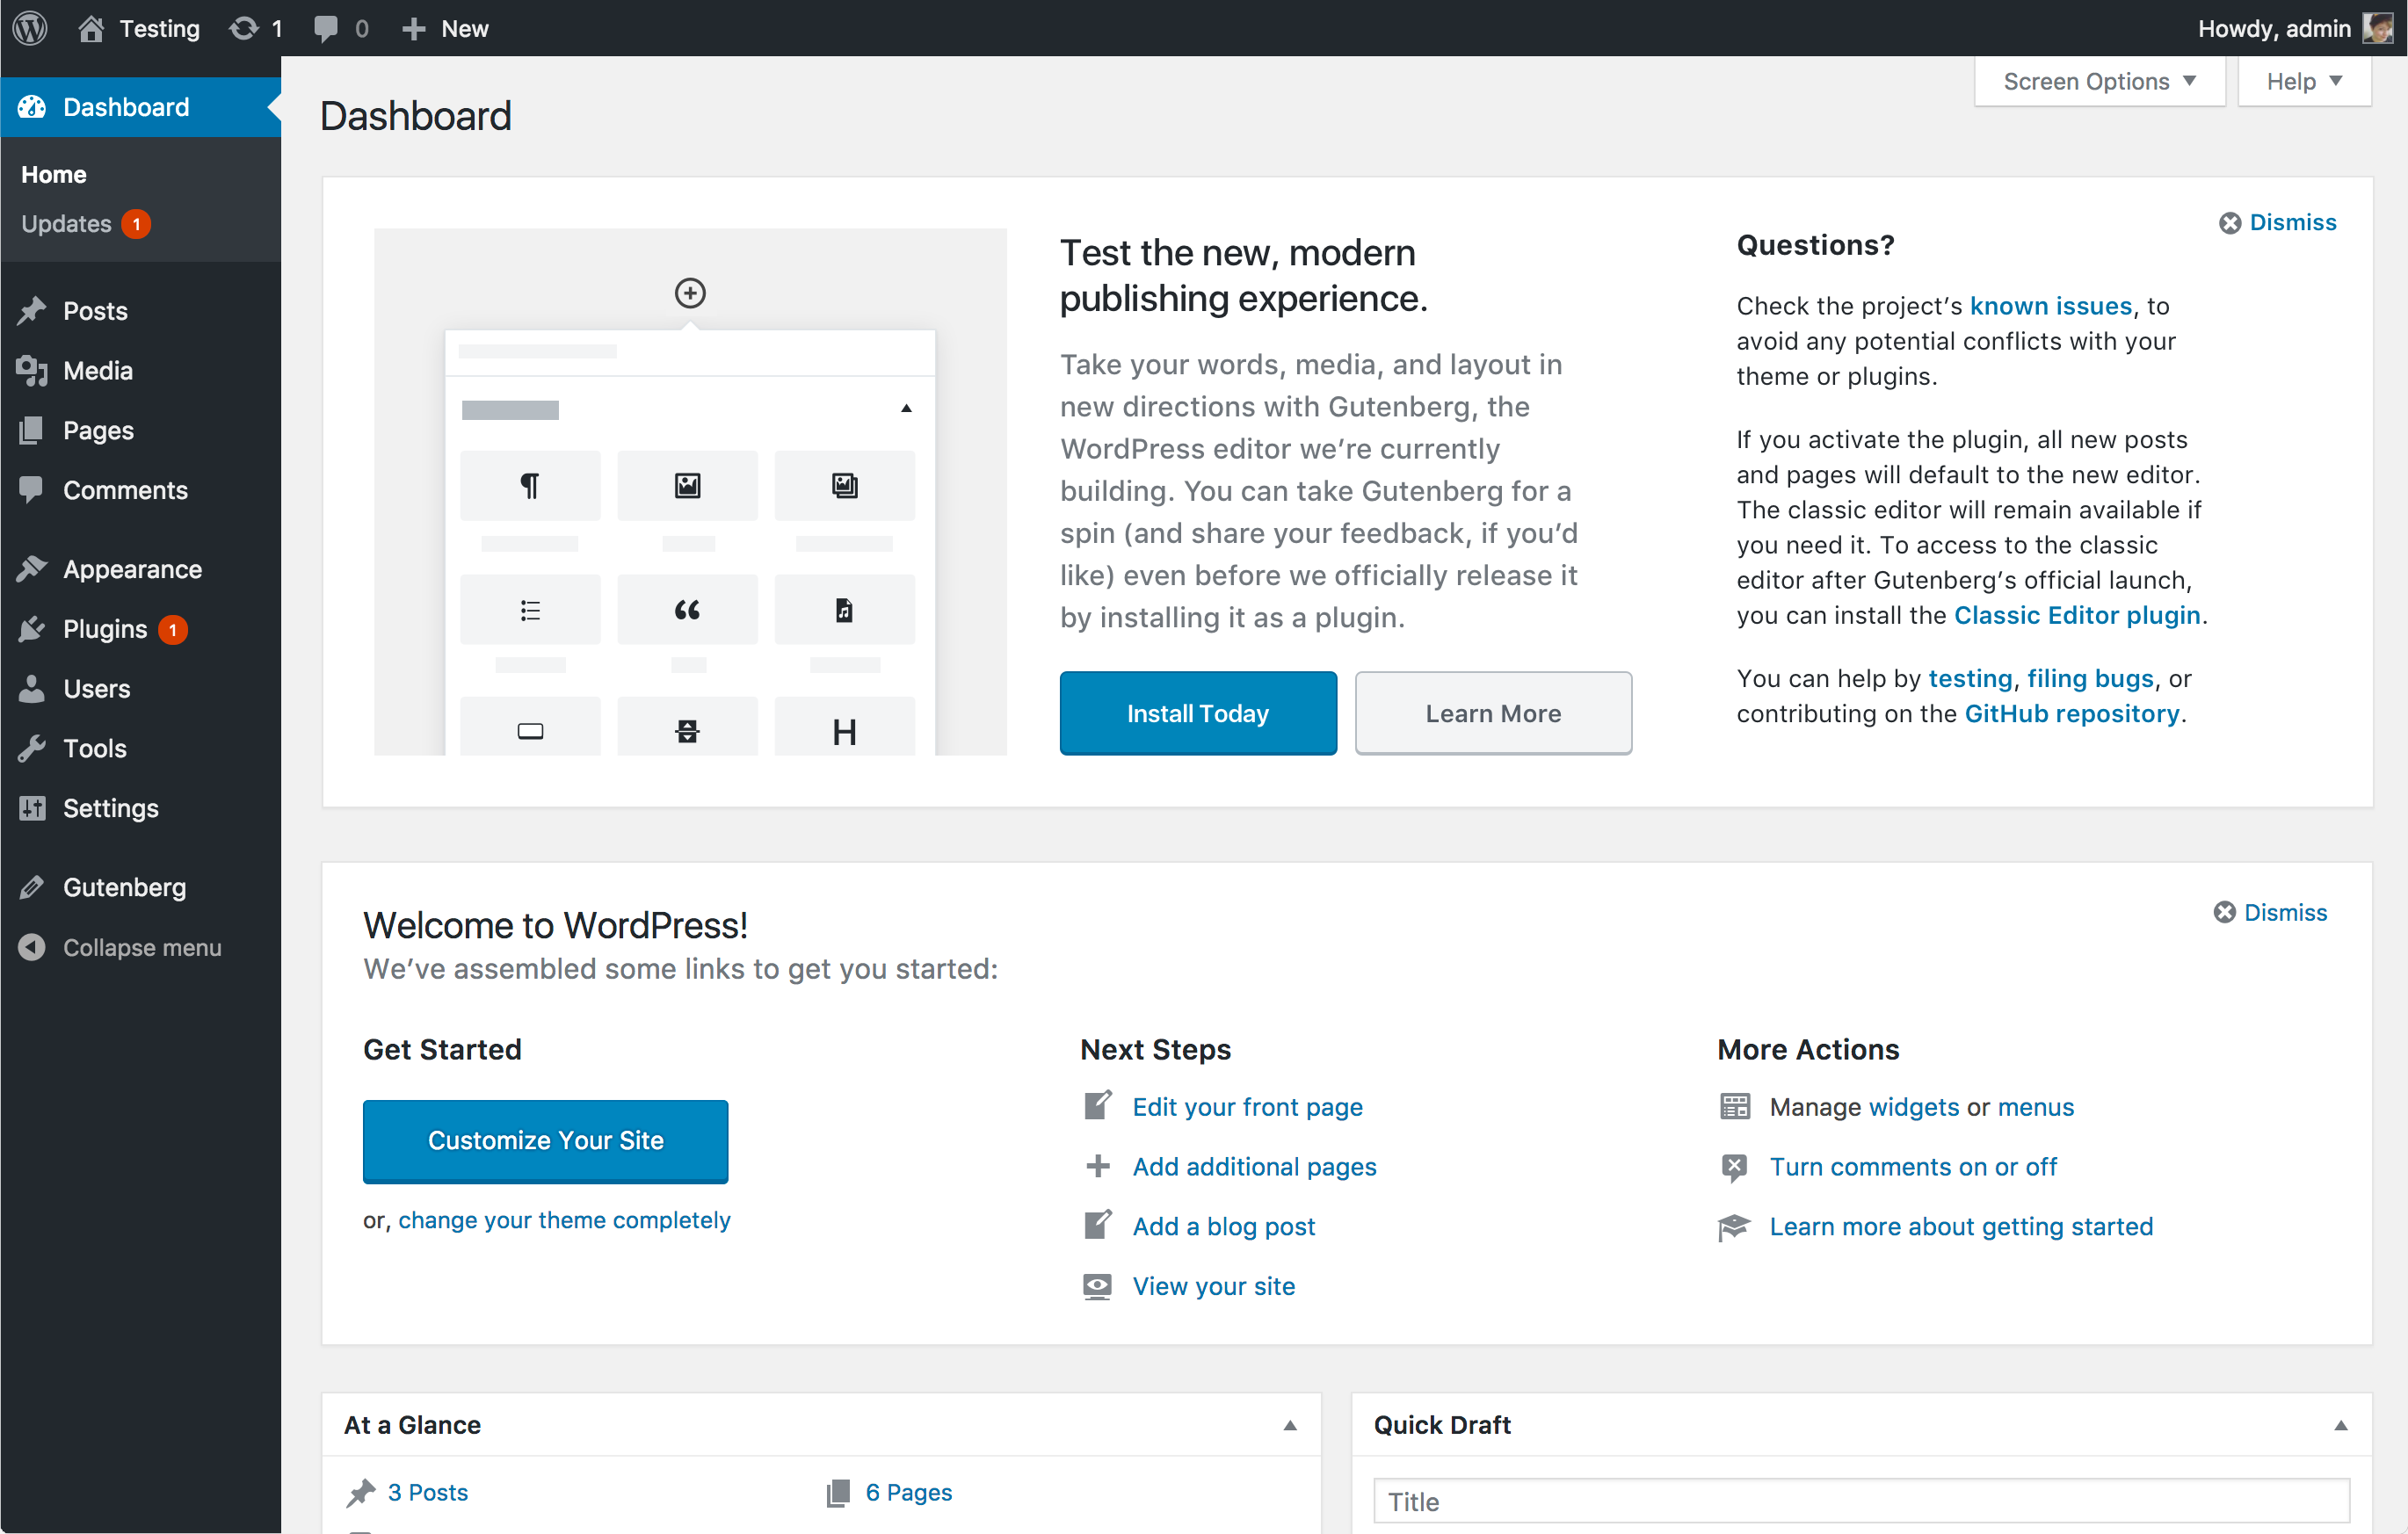Select the Dashboard gauge icon

click(32, 107)
